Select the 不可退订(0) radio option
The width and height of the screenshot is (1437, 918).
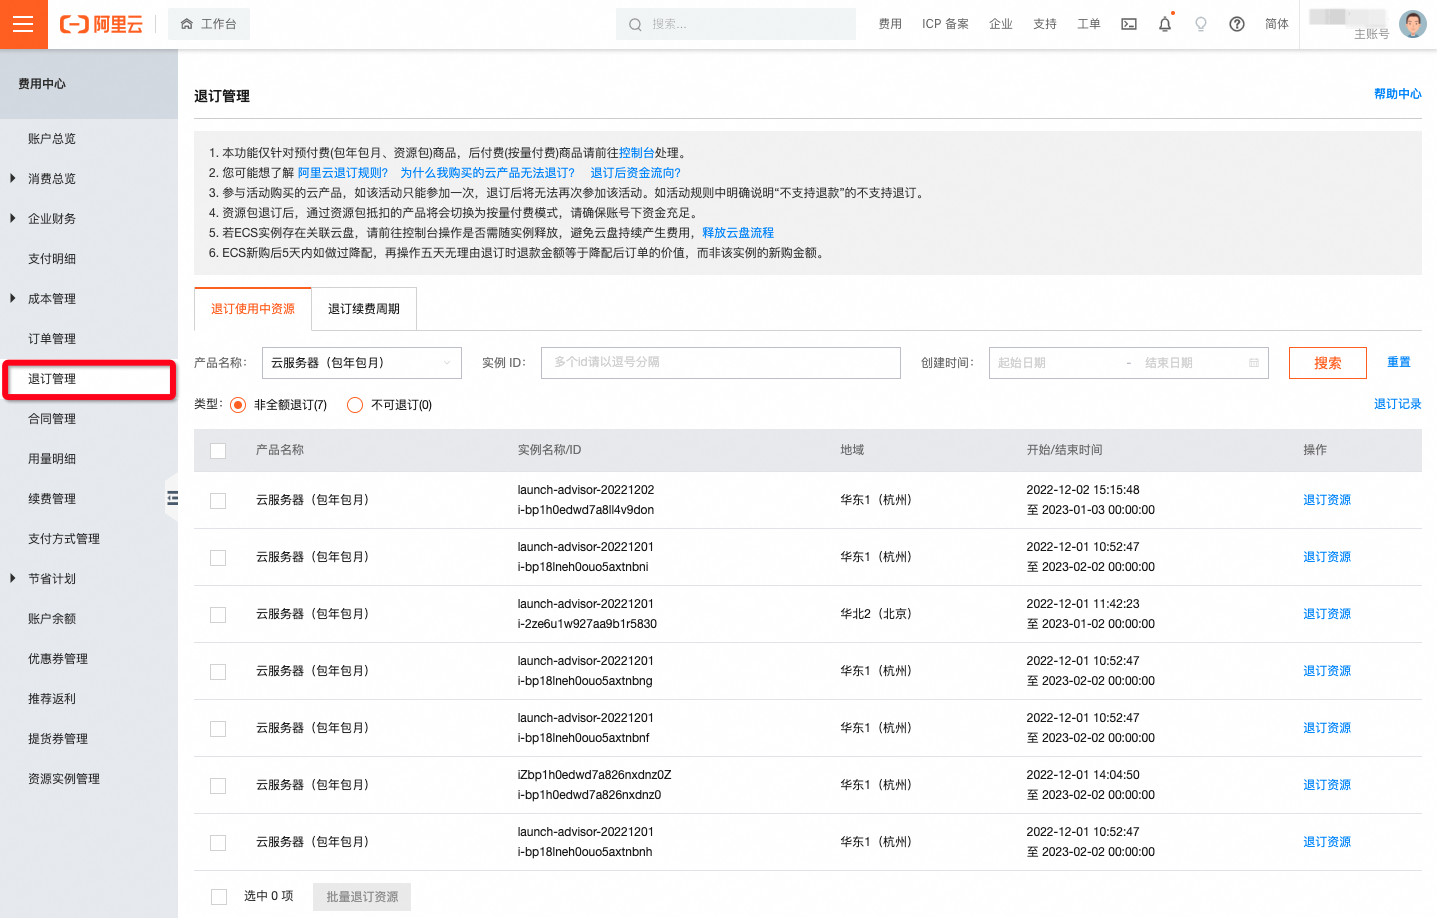coord(355,405)
